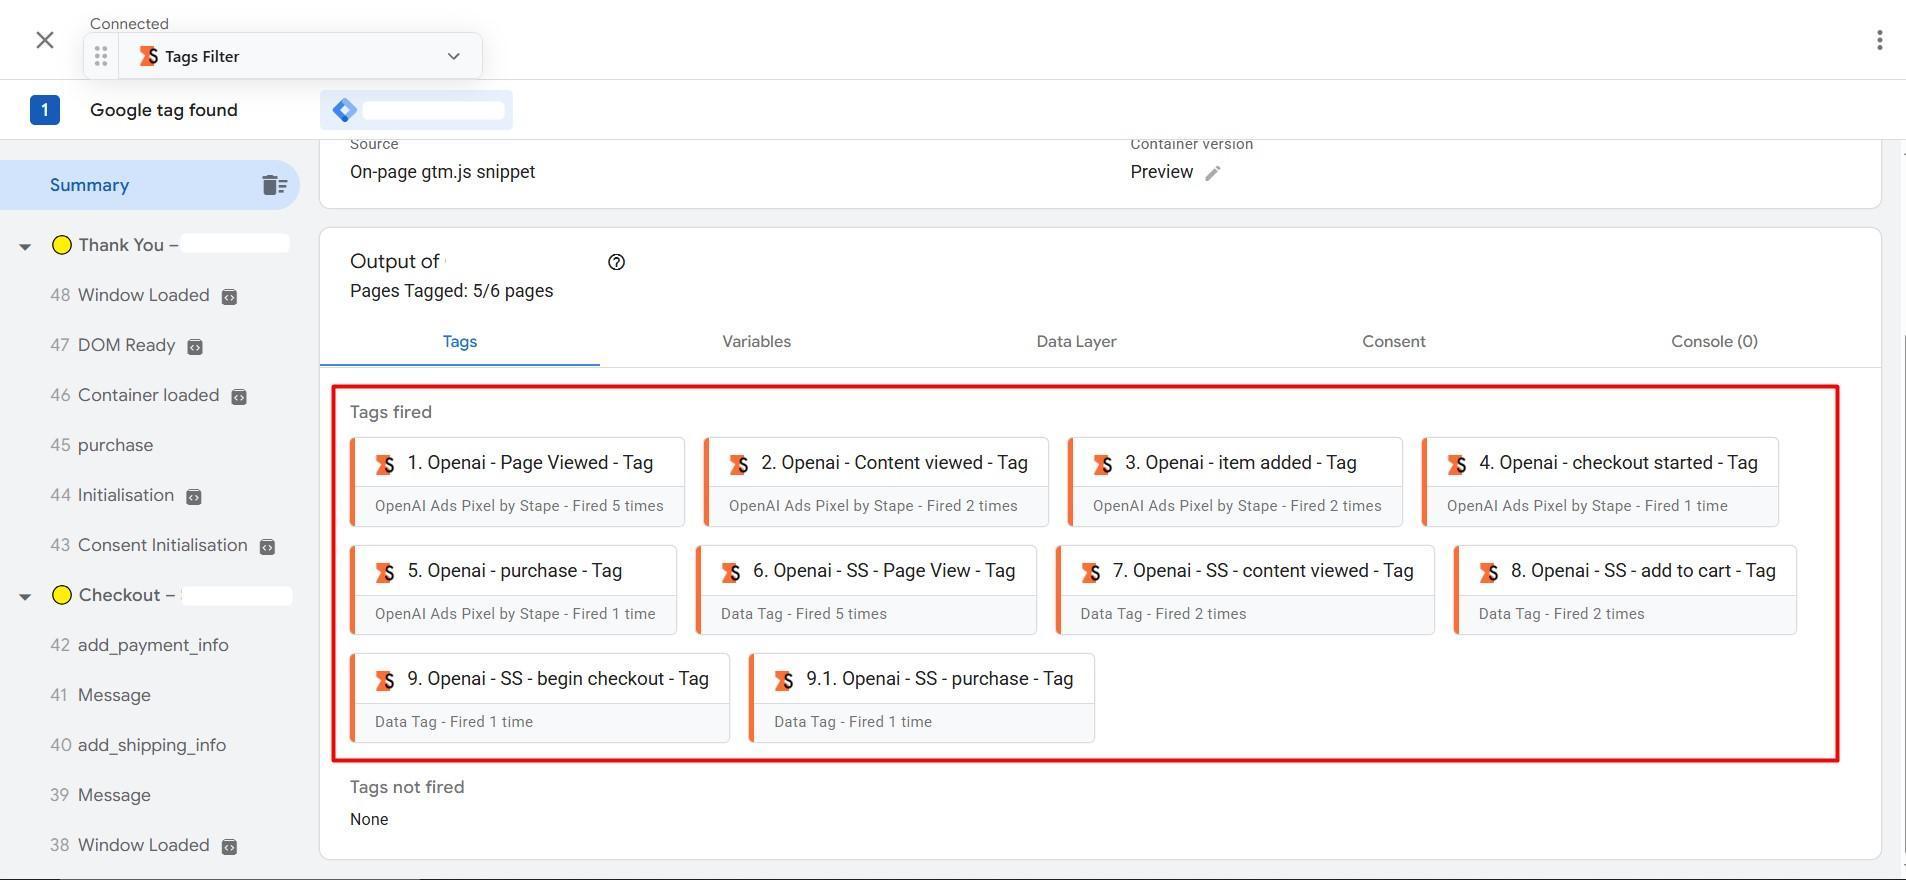Select the GTM container chip
Image resolution: width=1906 pixels, height=880 pixels.
pos(416,110)
